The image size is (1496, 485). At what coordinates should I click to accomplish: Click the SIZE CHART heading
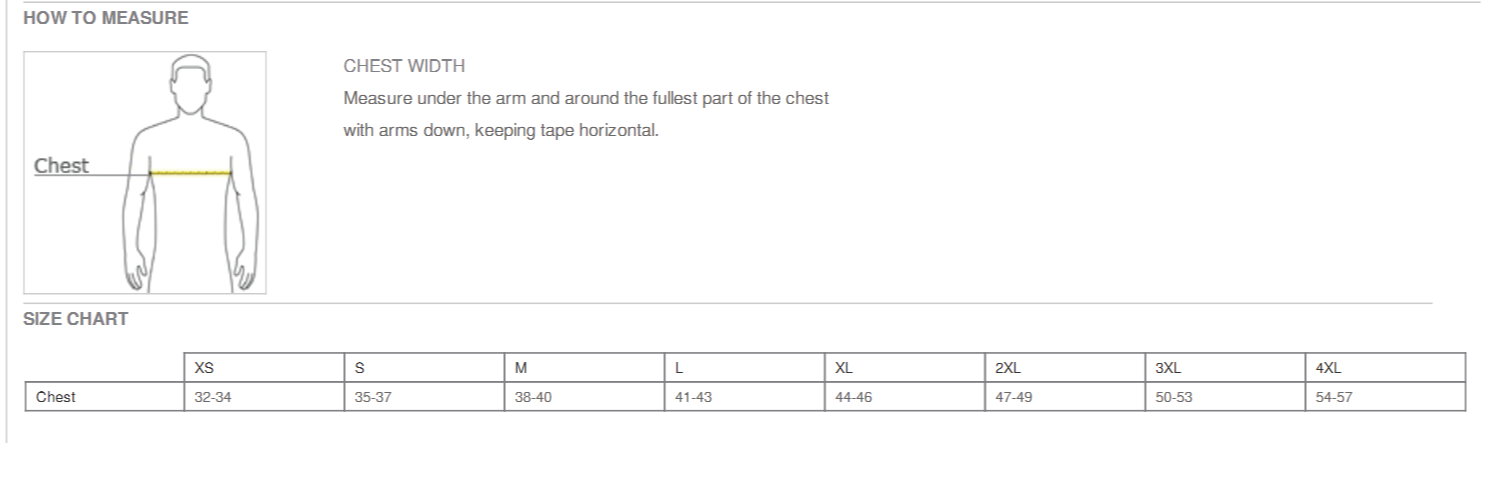pyautogui.click(x=76, y=319)
